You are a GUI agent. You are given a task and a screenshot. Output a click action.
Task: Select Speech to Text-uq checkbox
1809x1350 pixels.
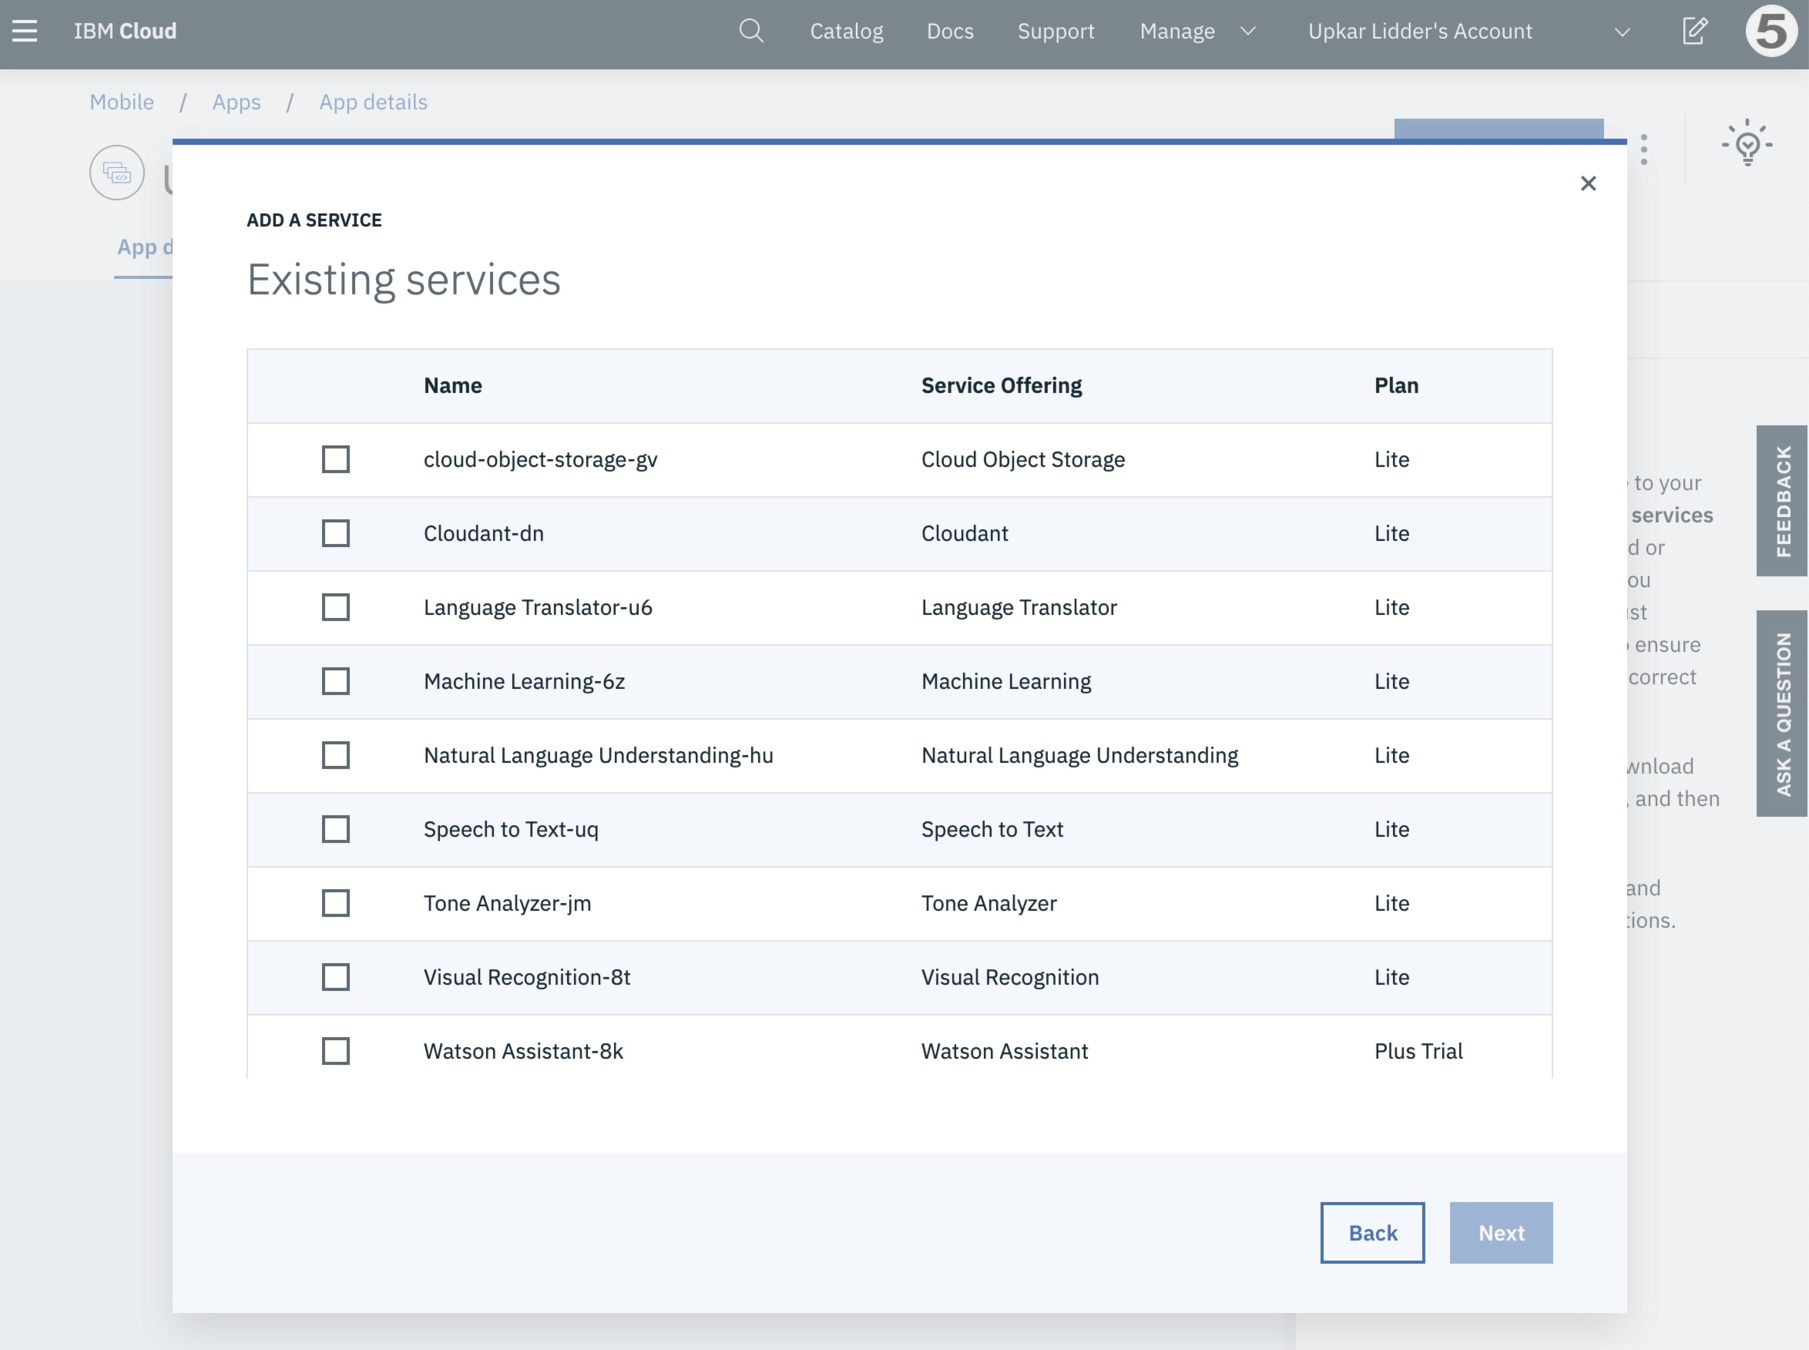tap(336, 829)
